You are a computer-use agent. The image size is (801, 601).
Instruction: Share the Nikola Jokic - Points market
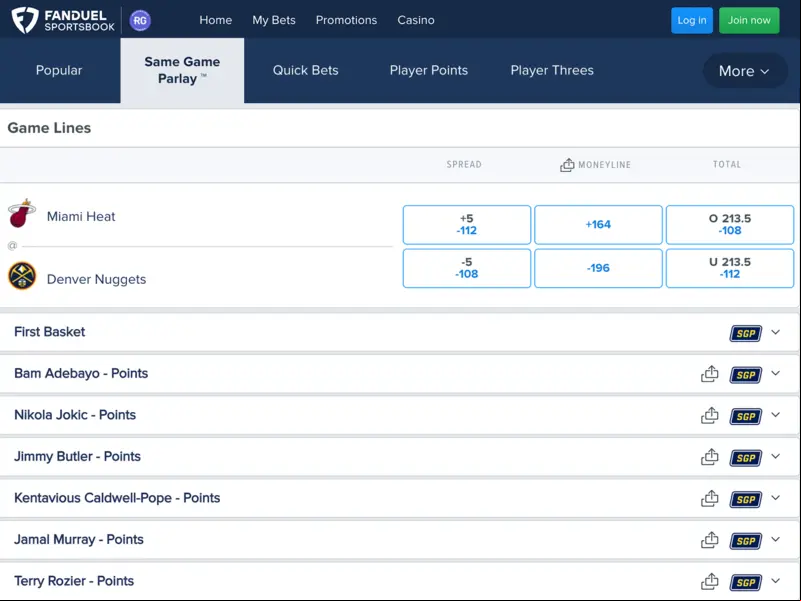tap(710, 415)
